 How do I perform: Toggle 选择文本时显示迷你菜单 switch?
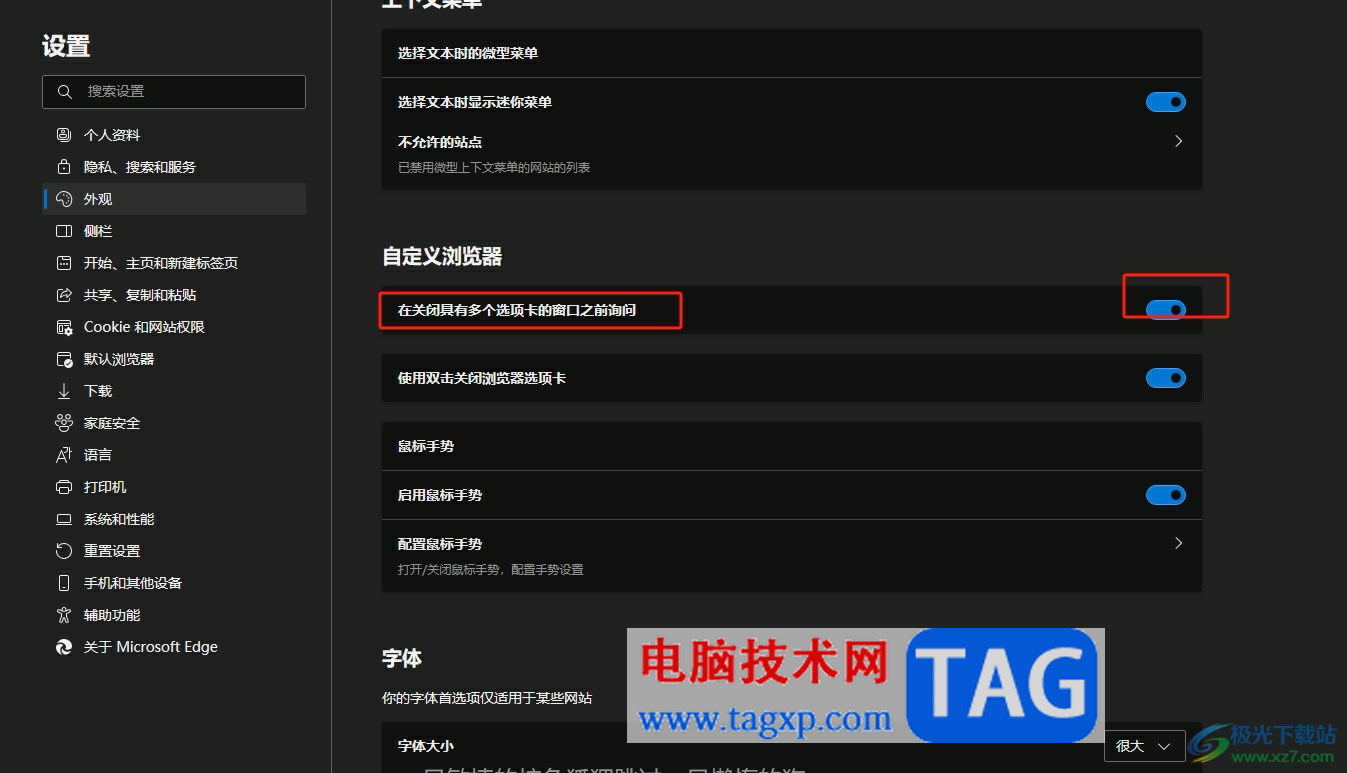pos(1165,101)
